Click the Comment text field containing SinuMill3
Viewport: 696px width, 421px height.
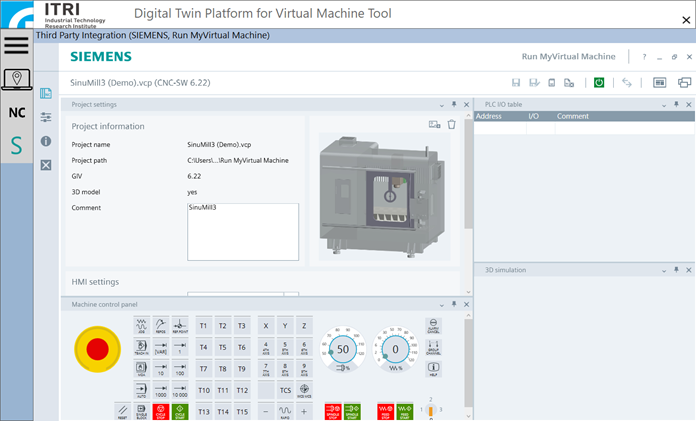(243, 231)
